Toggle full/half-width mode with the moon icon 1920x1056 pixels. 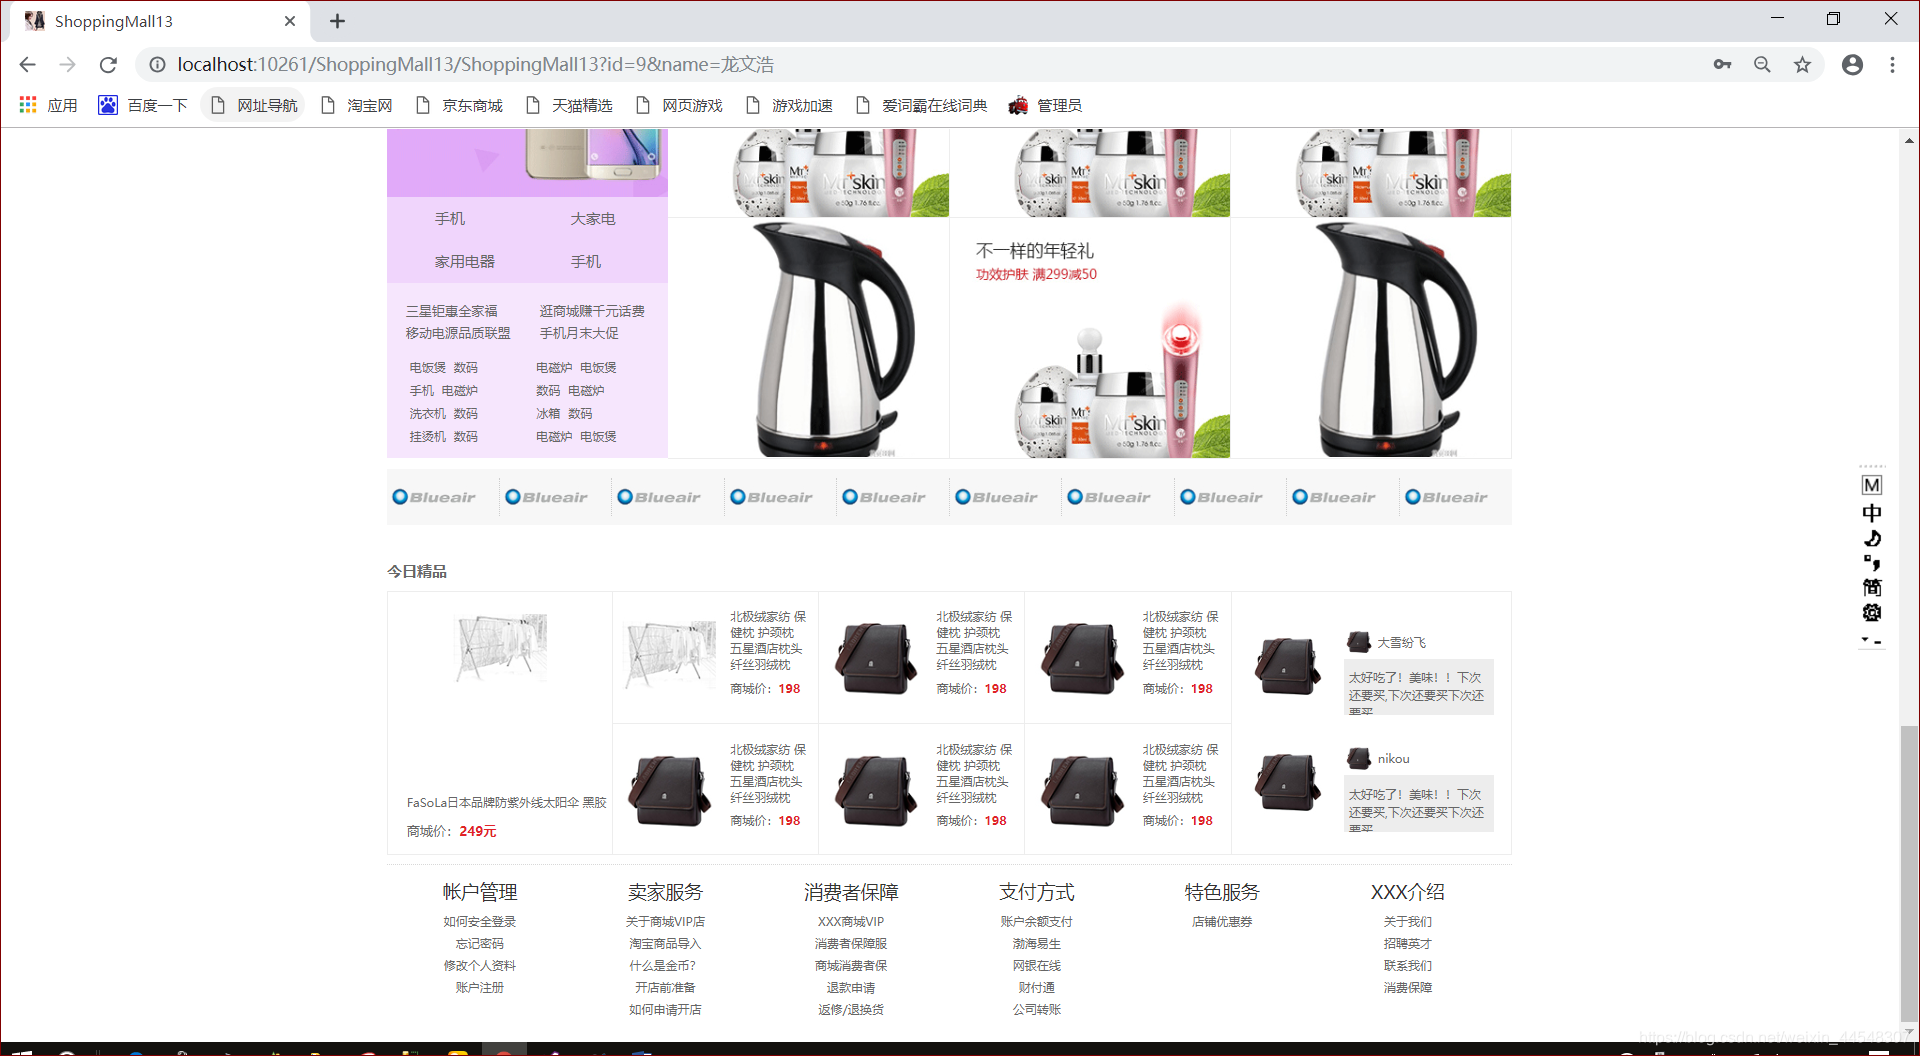[1872, 538]
